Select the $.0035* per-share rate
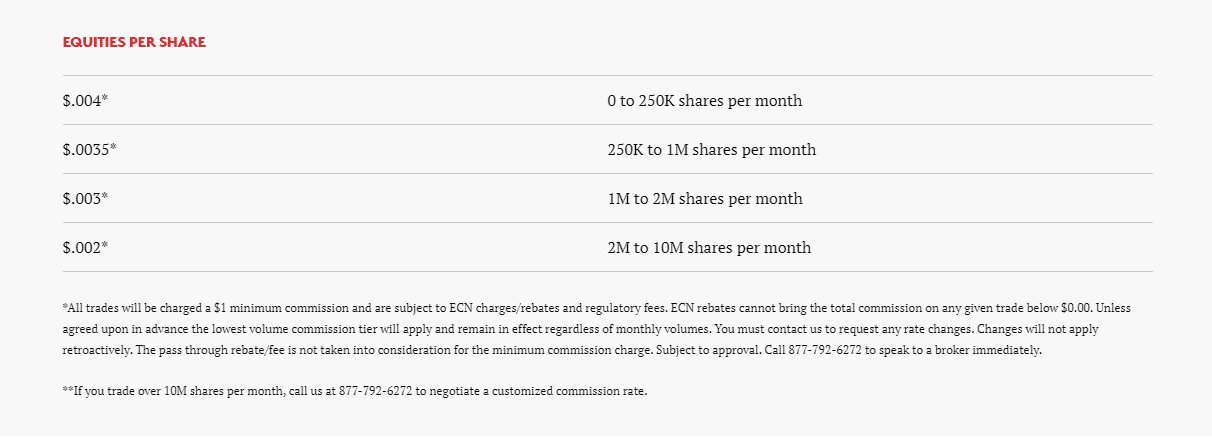Image resolution: width=1212 pixels, height=438 pixels. pos(89,150)
